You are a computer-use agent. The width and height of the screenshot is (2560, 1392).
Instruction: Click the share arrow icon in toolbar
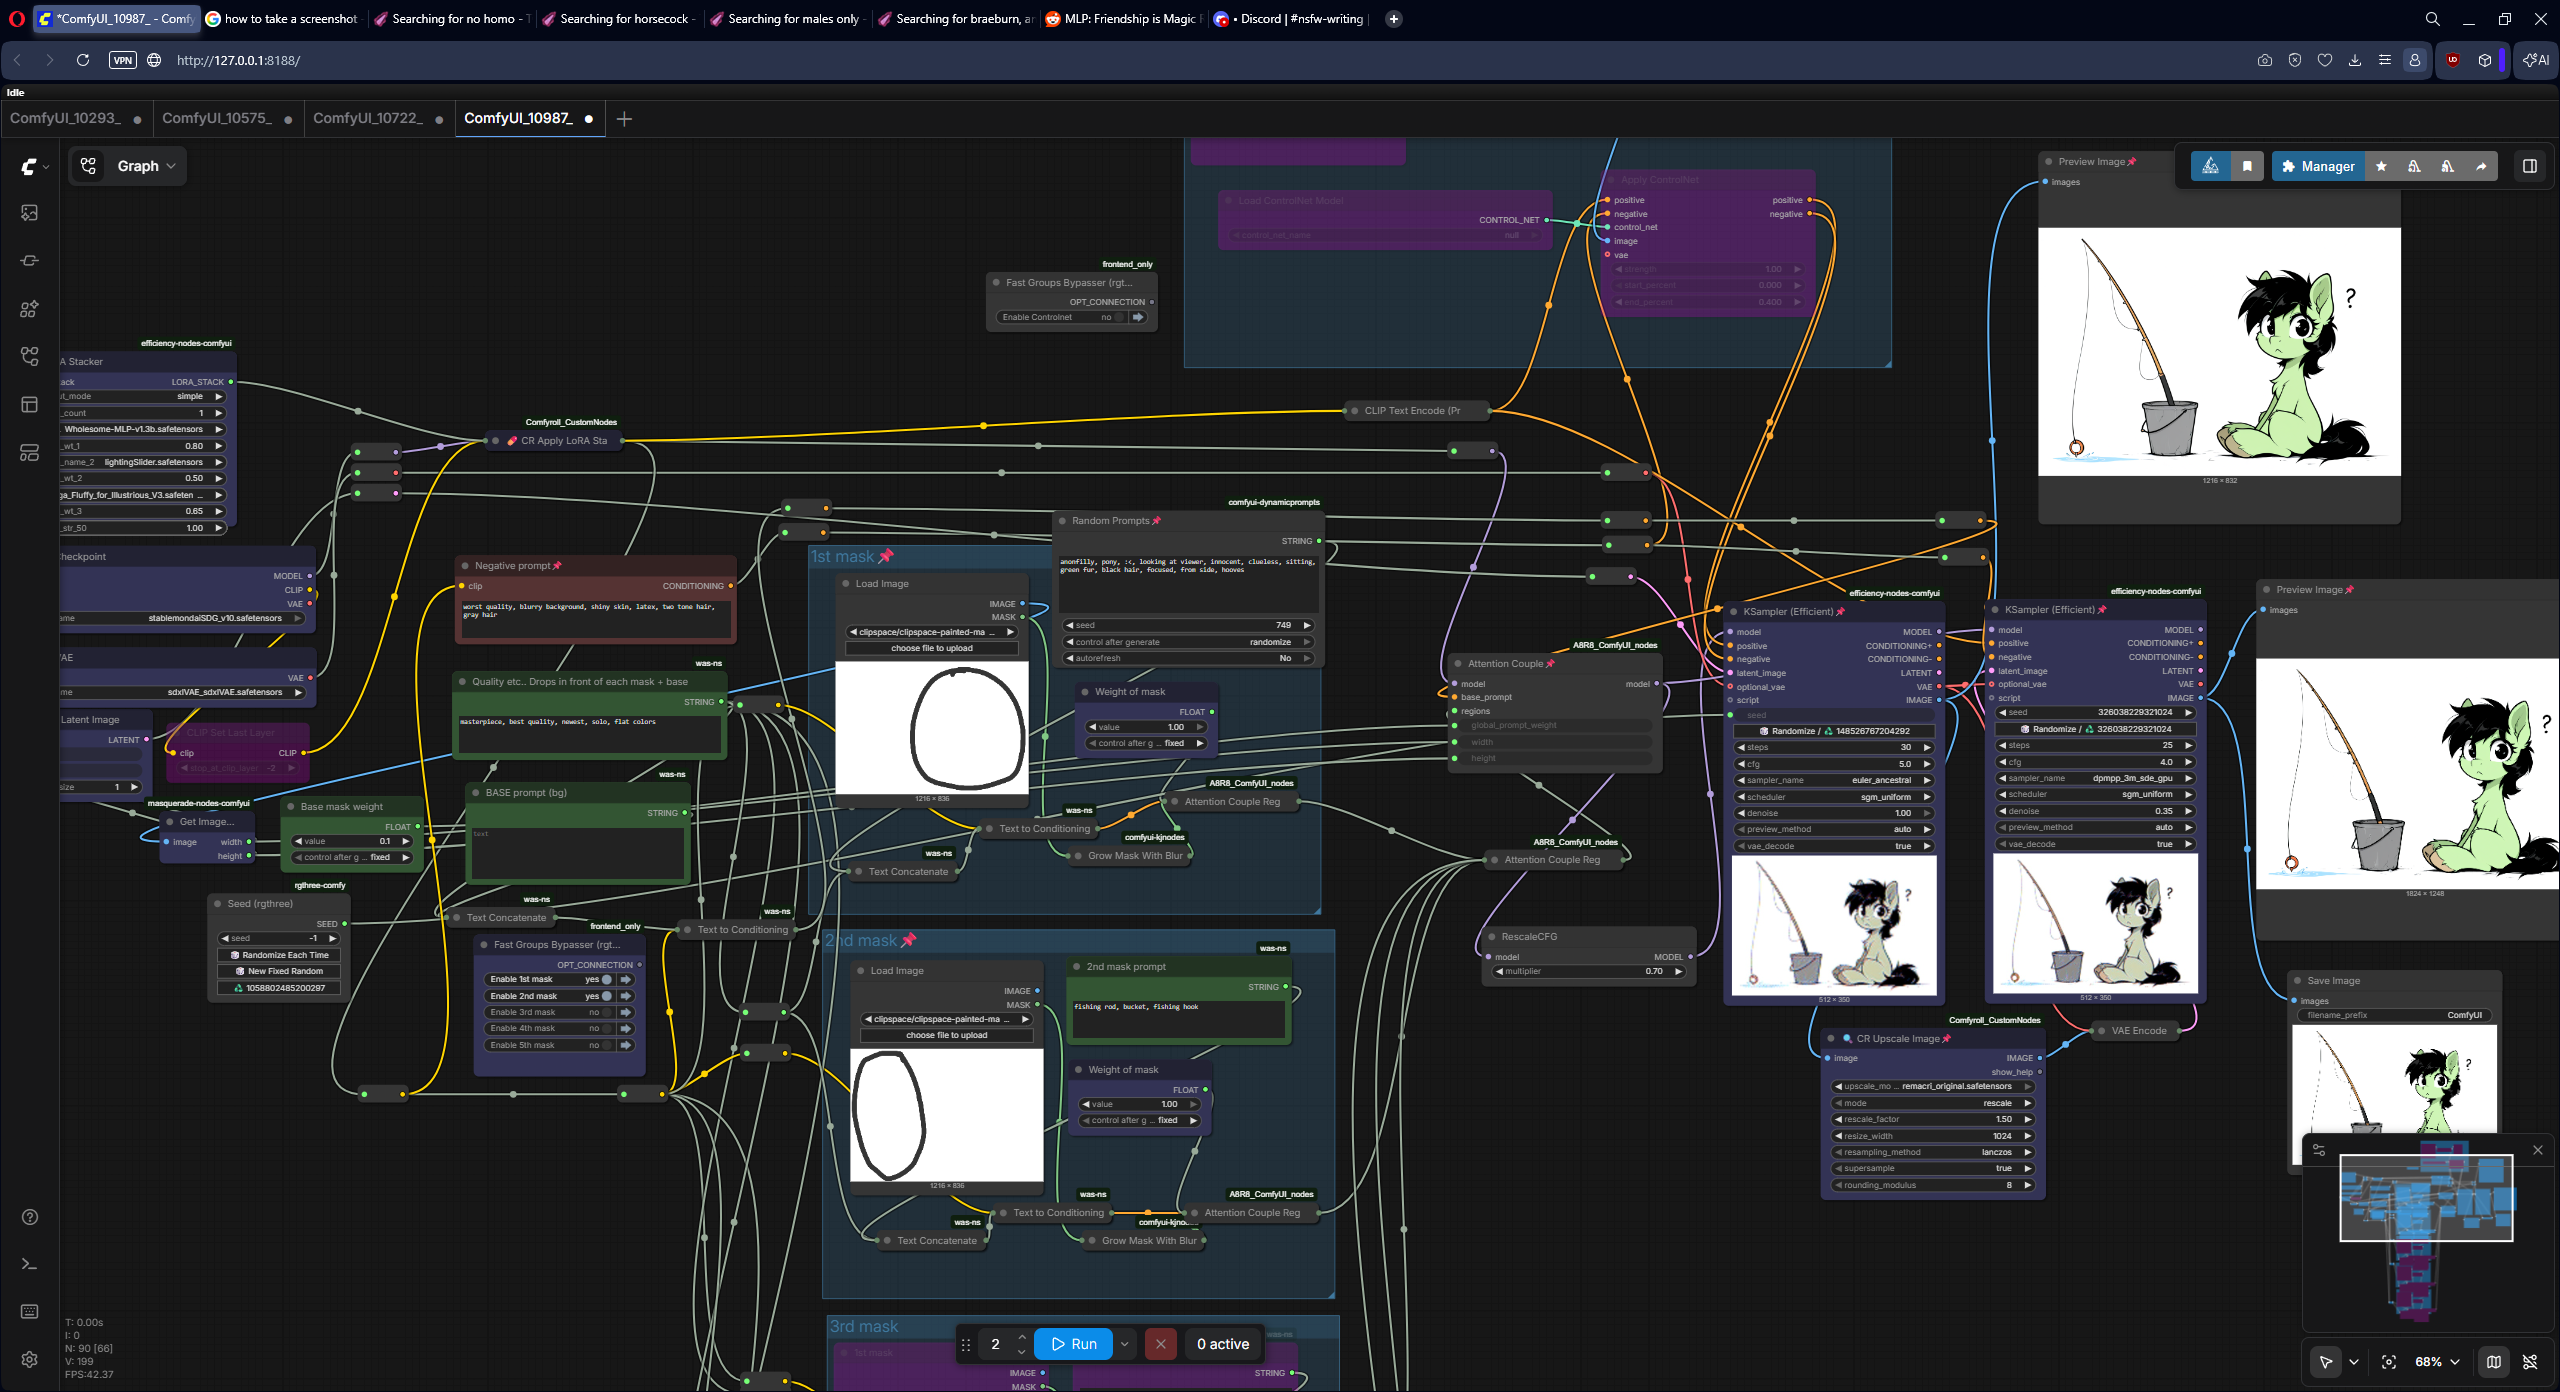[x=2480, y=166]
